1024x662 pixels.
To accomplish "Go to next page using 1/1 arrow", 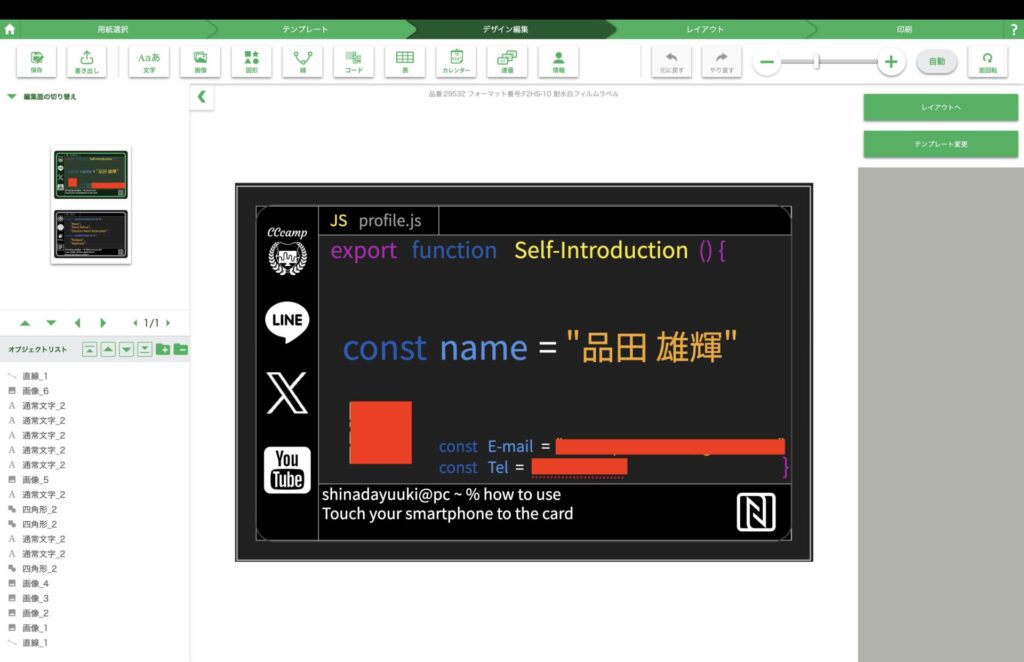I will click(x=168, y=323).
